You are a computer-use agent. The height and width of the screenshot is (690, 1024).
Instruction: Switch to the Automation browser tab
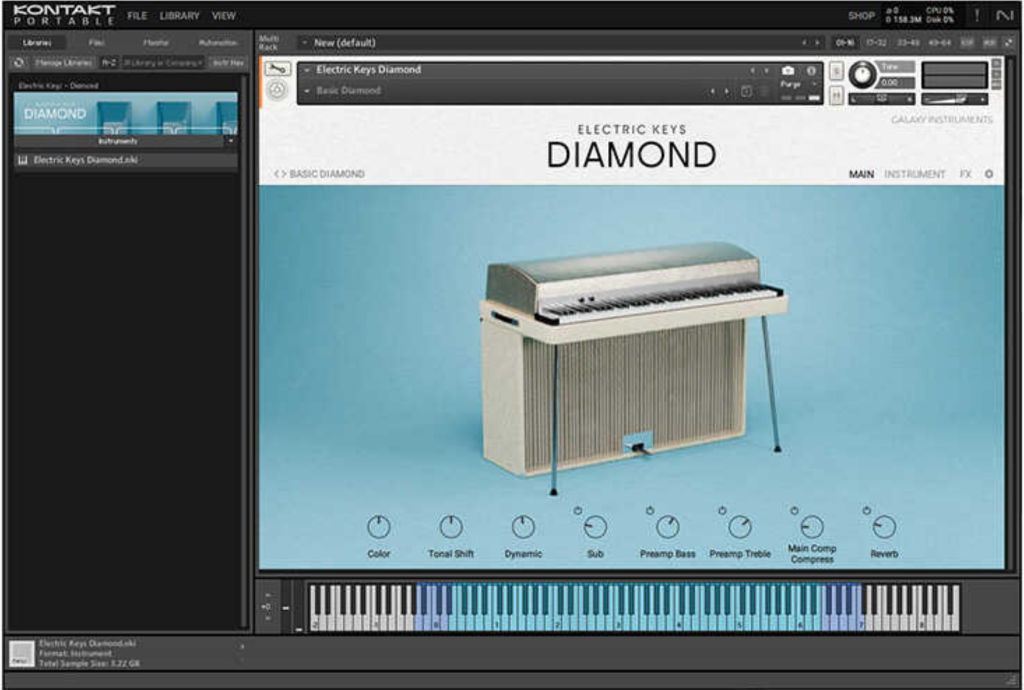point(217,42)
